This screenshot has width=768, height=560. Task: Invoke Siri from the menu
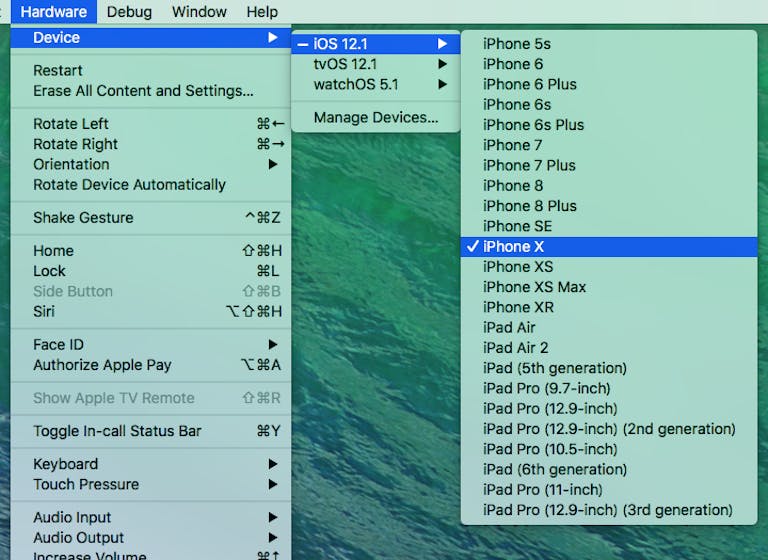[x=151, y=312]
